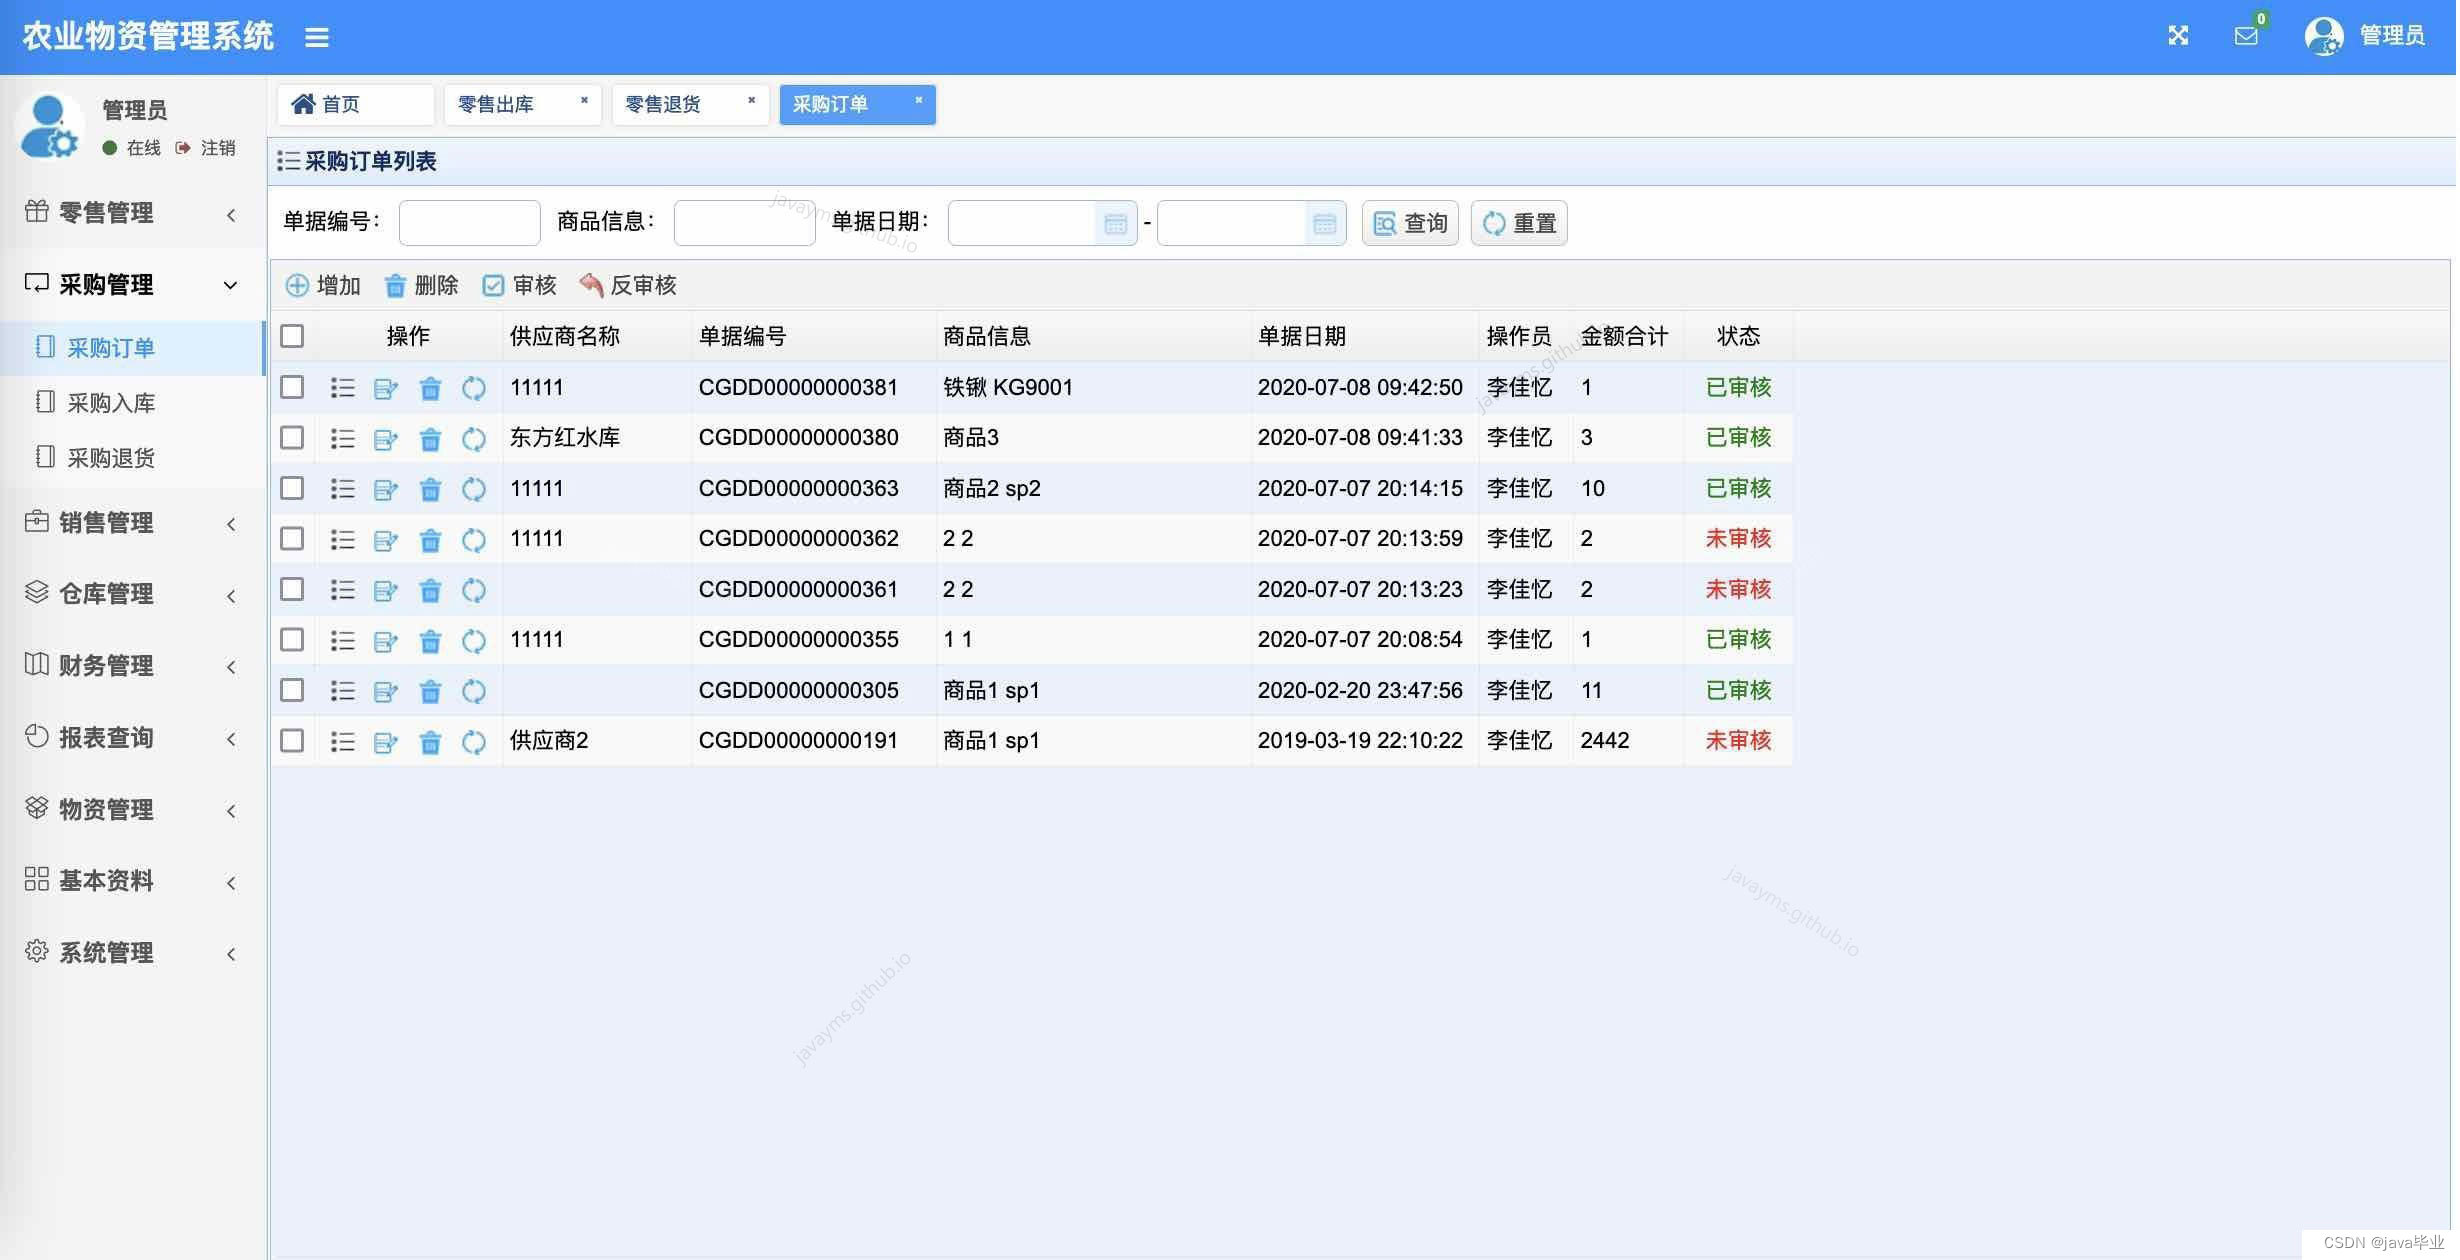Delete order CGDD00000000380 via trash icon
This screenshot has height=1260, width=2460.
[x=430, y=438]
